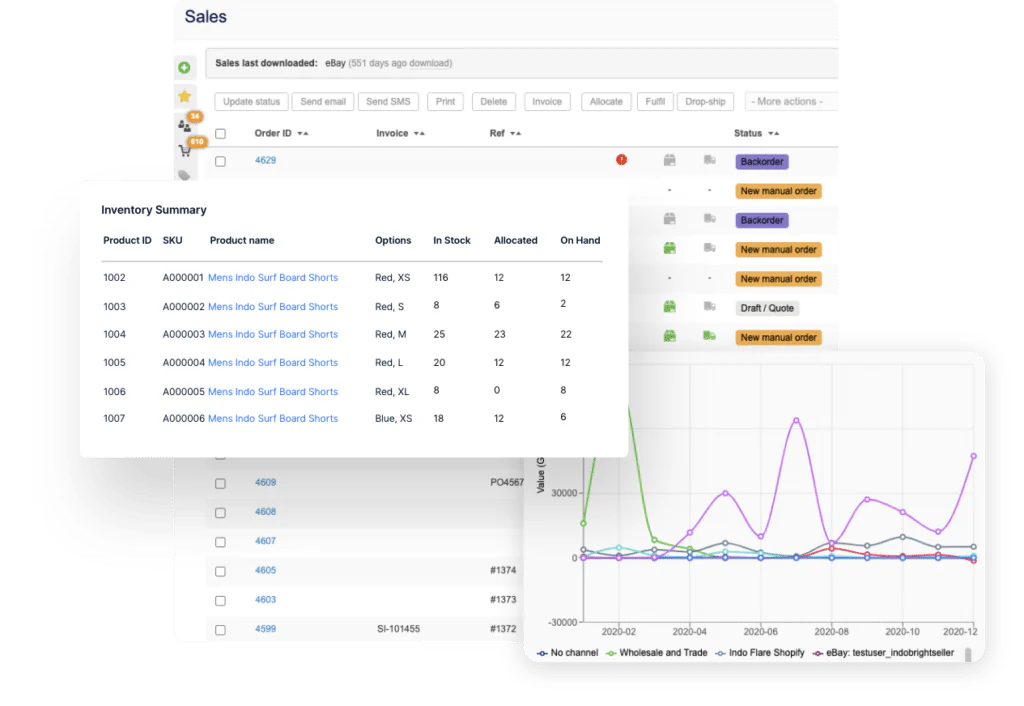Click the Fulfil button
Screen dimensions: 1024x706
[655, 101]
